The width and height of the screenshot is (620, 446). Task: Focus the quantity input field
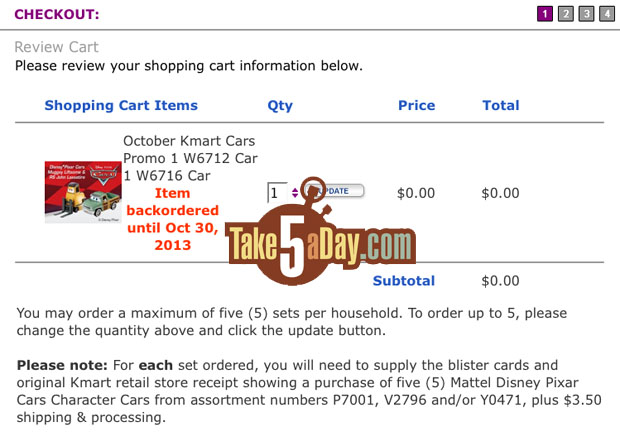tap(278, 193)
